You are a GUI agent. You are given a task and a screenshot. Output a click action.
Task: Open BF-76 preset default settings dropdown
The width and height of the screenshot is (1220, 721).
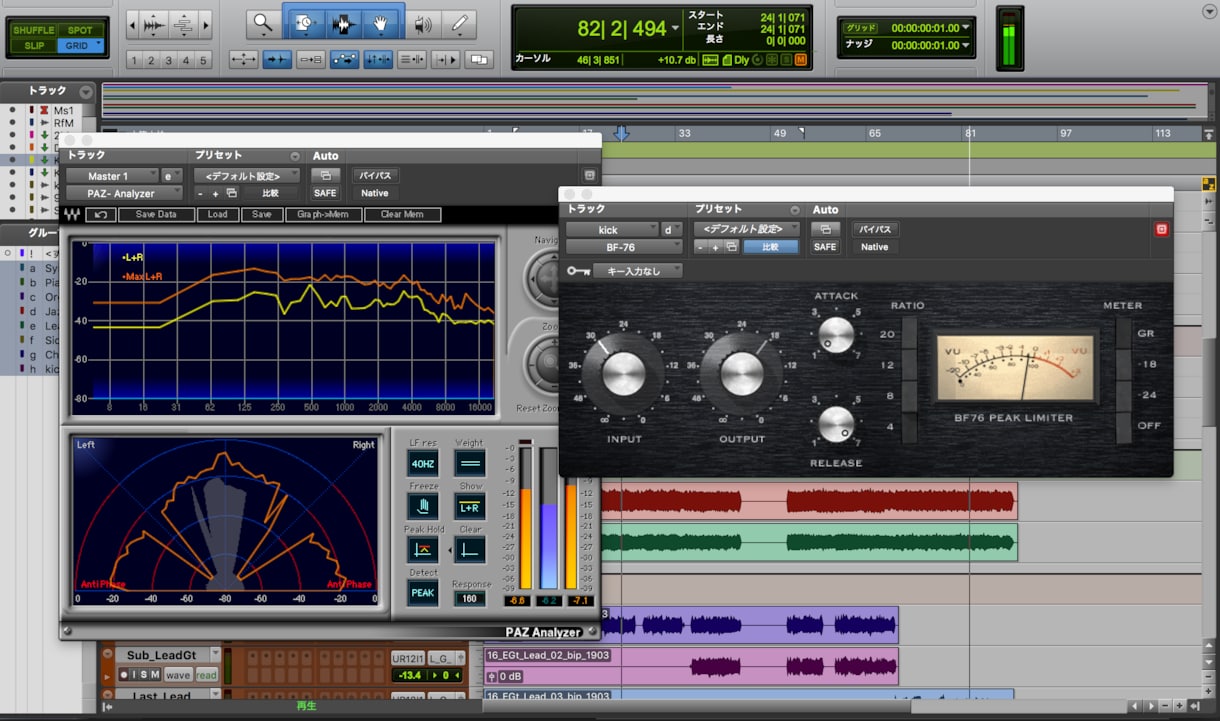pos(746,229)
